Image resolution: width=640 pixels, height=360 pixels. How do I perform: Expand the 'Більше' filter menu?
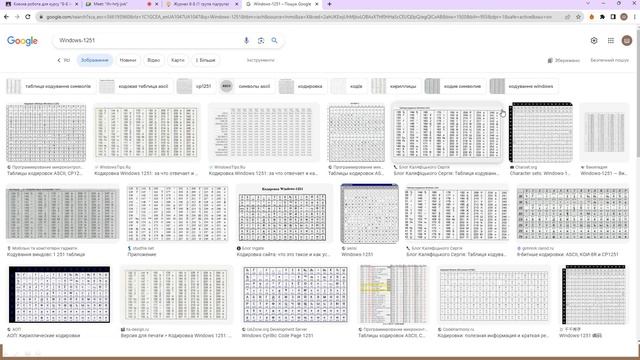(205, 60)
